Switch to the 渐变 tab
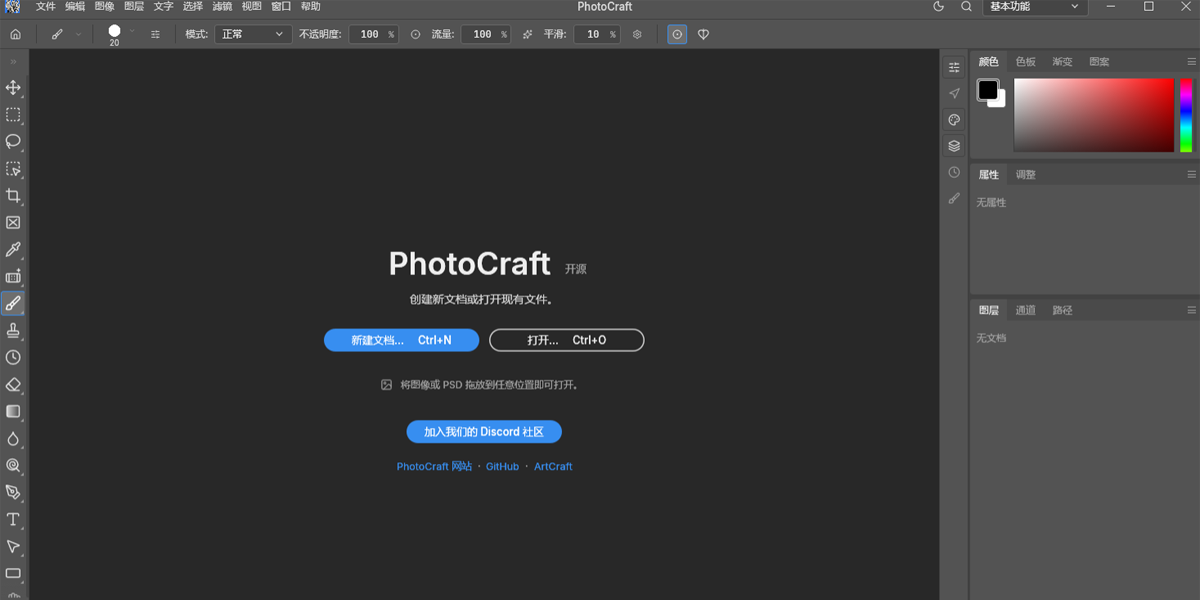The image size is (1200, 600). 1062,61
